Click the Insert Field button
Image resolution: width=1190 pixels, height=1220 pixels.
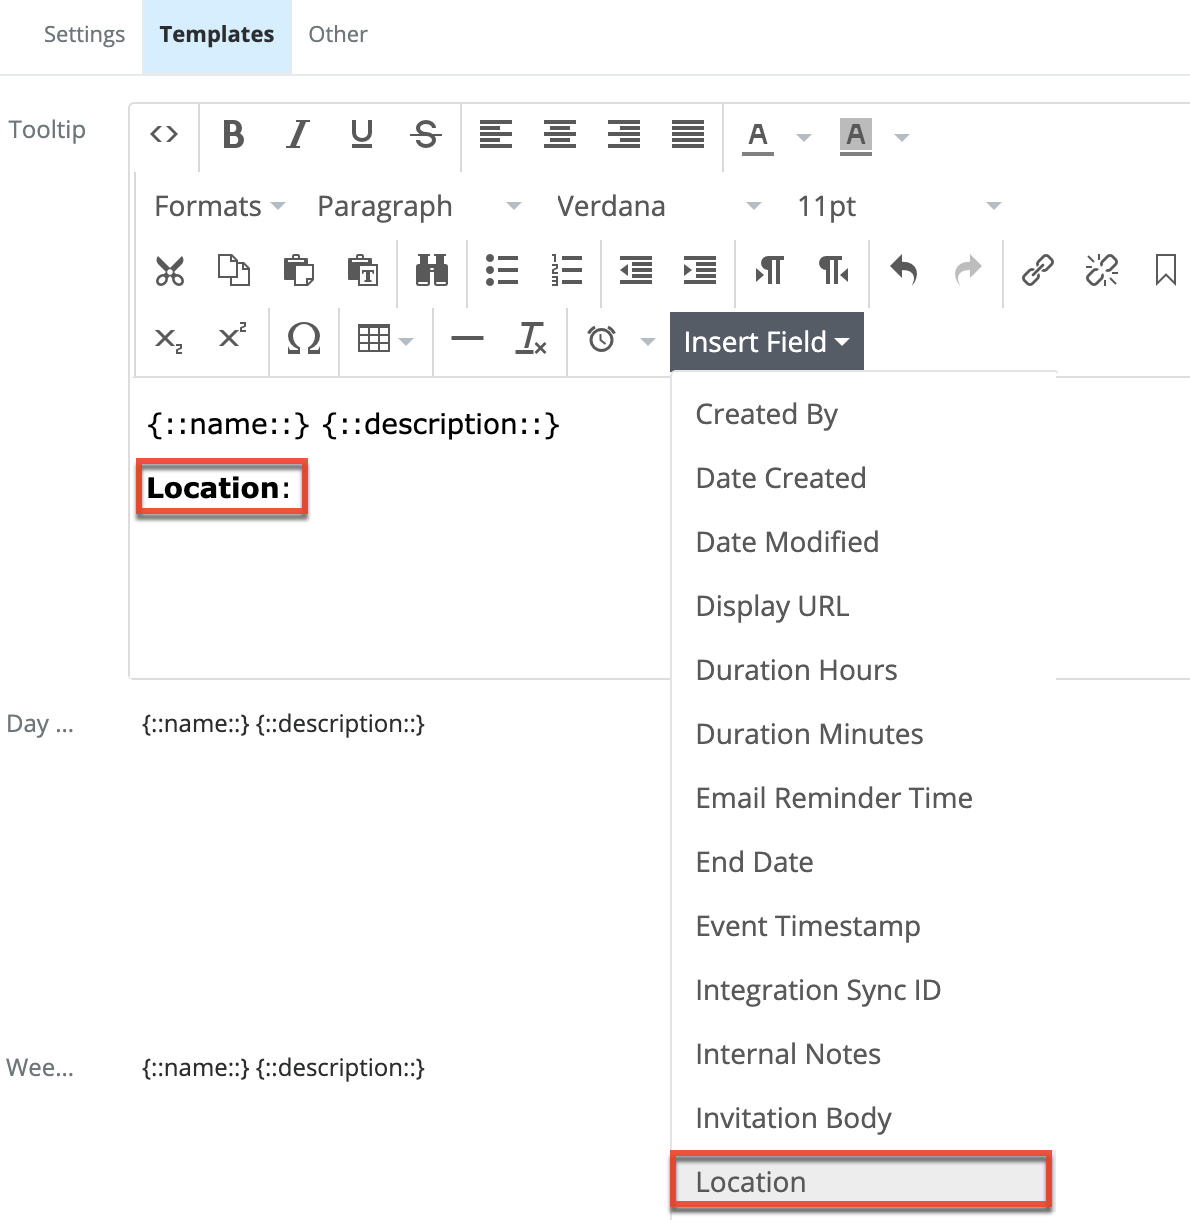(x=766, y=342)
